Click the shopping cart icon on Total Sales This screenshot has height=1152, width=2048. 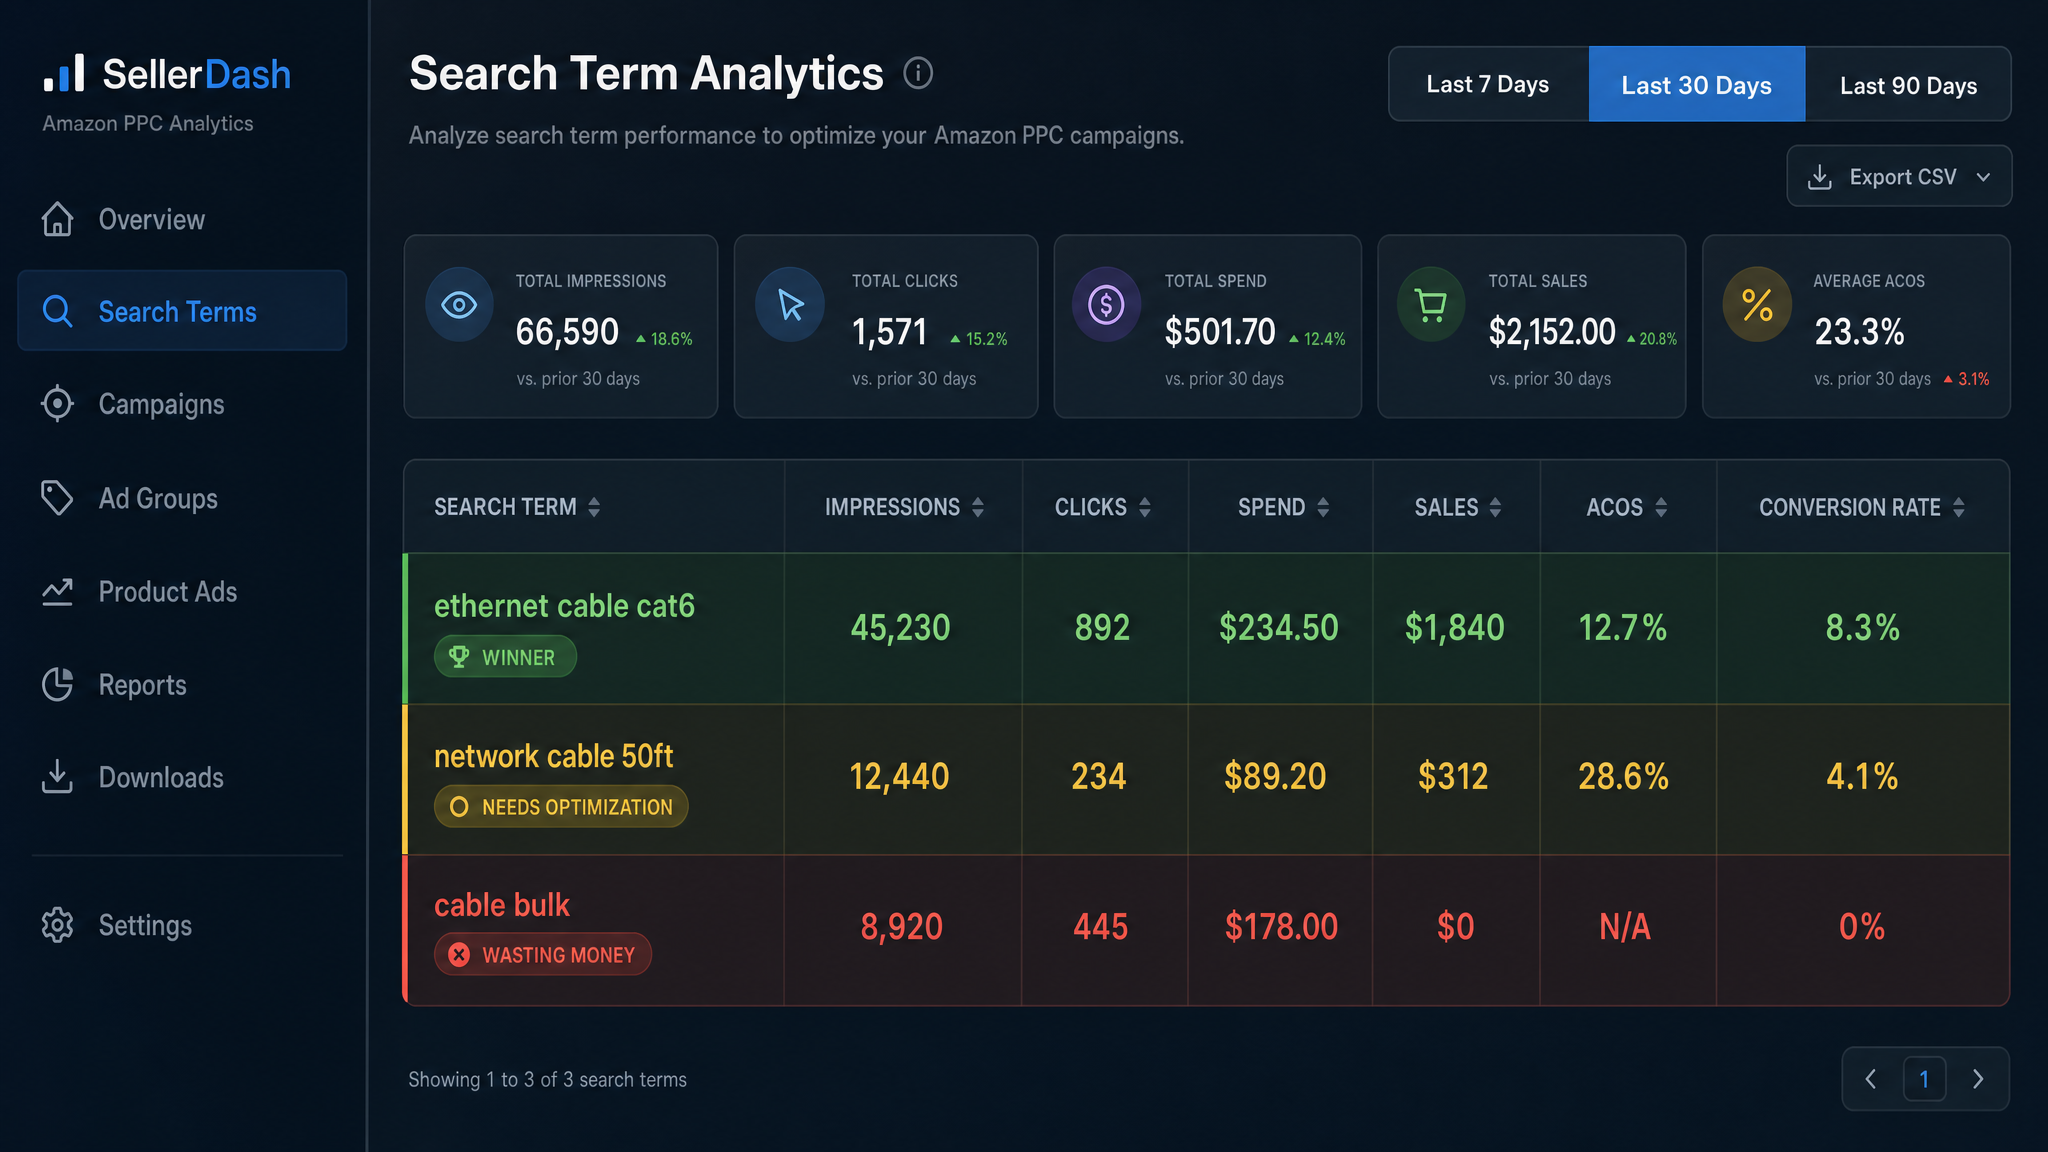coord(1431,305)
